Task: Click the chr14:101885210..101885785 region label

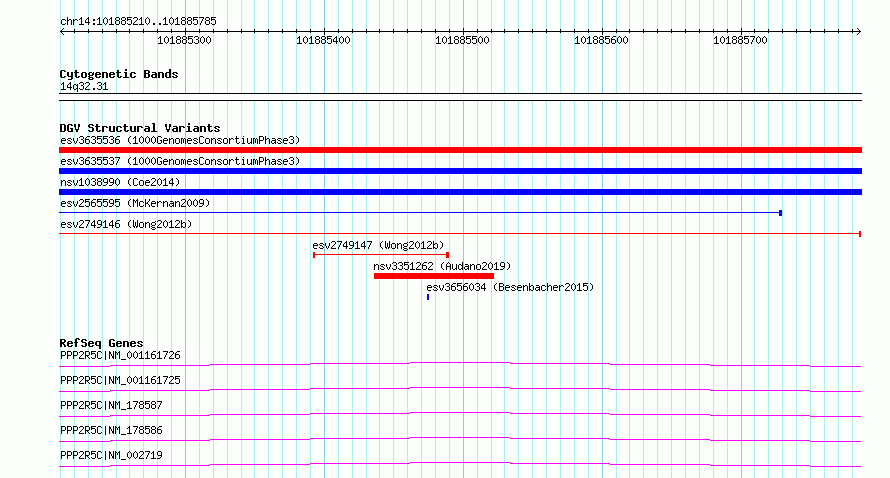Action: (138, 22)
